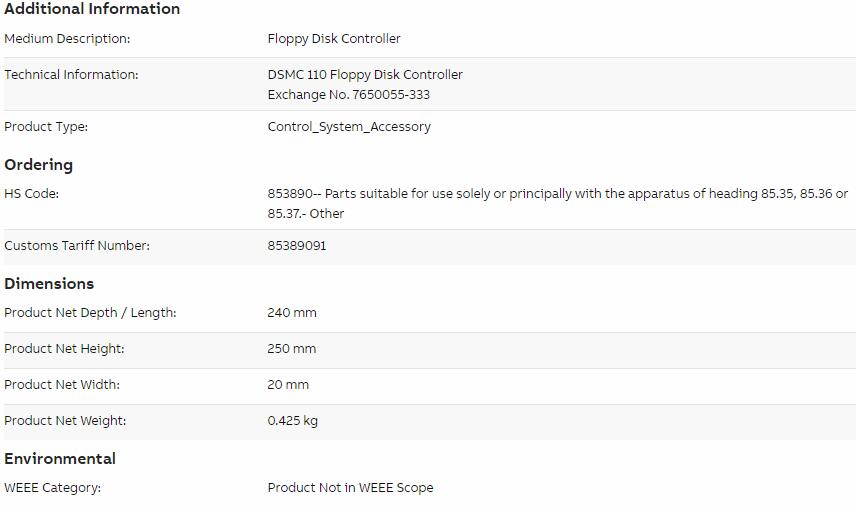Click the Ordering section heading
Viewport: 856px width, 509px height.
point(38,165)
